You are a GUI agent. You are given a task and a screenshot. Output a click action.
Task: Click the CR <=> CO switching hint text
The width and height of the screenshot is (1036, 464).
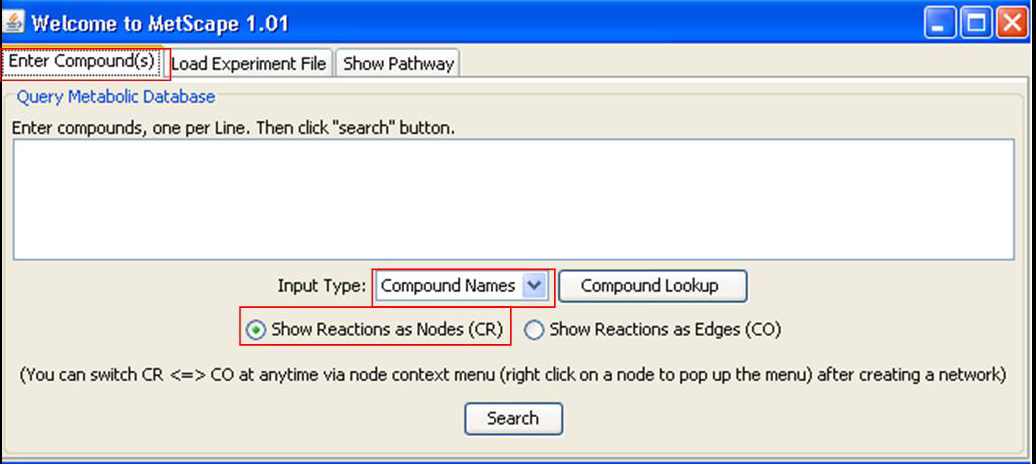click(x=513, y=376)
